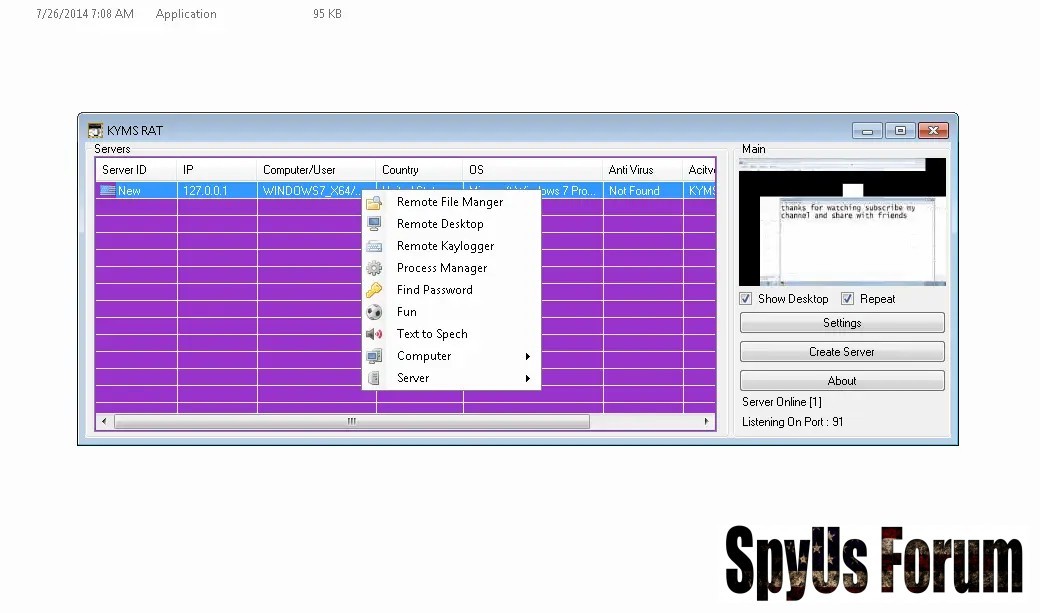Screen dimensions: 1040x613
Task: Select the gear icon for Process Manager
Action: [x=374, y=268]
